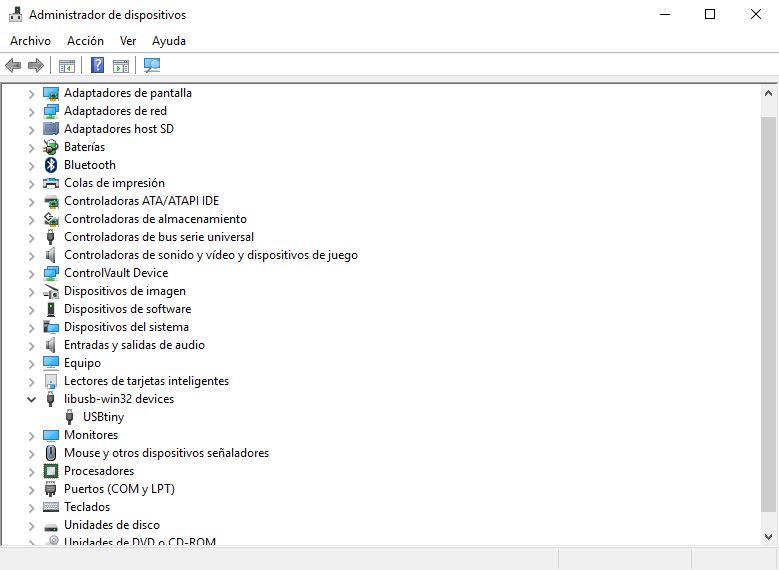Select Unidades de disco label
The width and height of the screenshot is (779, 570).
pyautogui.click(x=112, y=525)
